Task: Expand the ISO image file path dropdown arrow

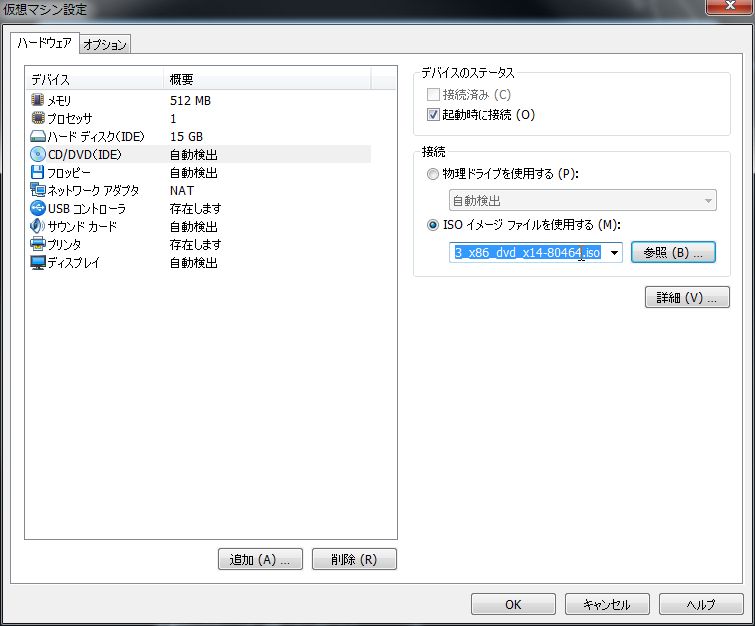Action: tap(614, 252)
